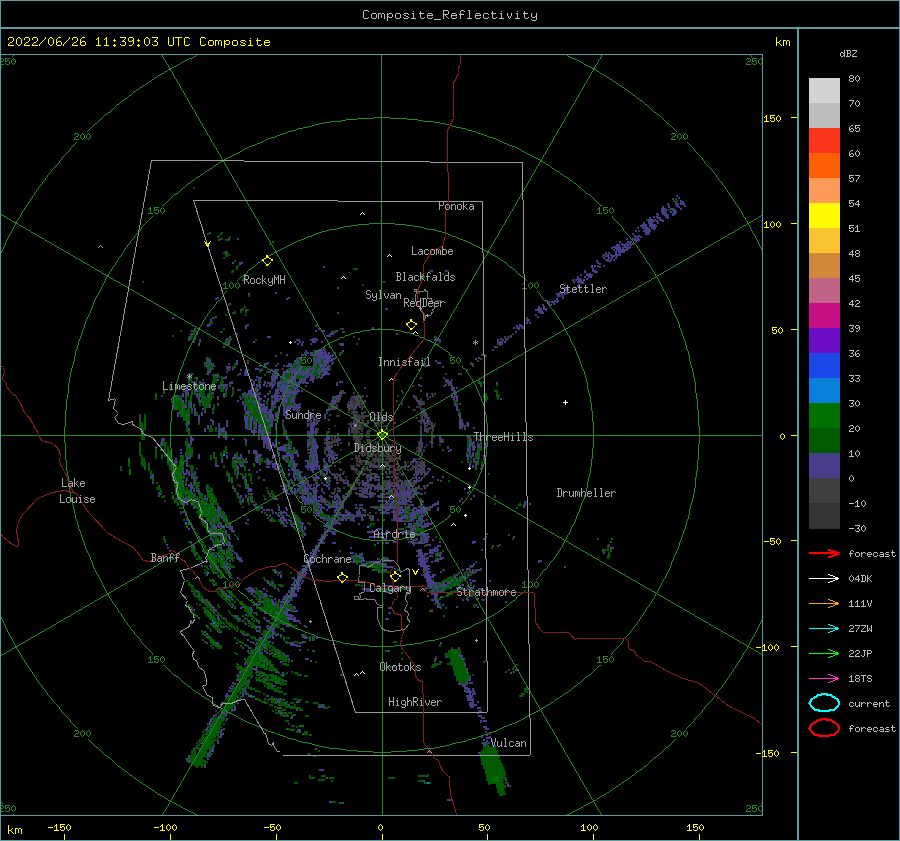Image resolution: width=900 pixels, height=841 pixels.
Task: Click the Innisfail label
Action: pyautogui.click(x=404, y=362)
